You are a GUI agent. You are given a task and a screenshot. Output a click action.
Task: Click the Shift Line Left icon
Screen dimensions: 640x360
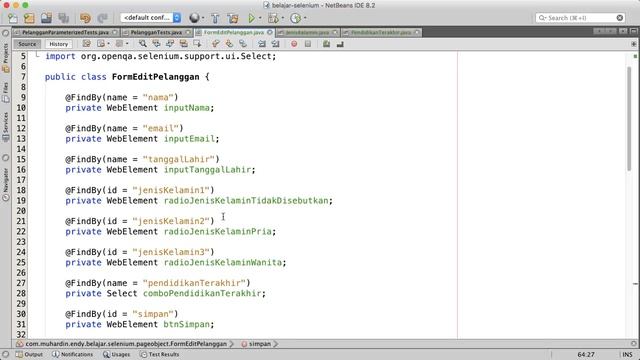[x=262, y=44]
